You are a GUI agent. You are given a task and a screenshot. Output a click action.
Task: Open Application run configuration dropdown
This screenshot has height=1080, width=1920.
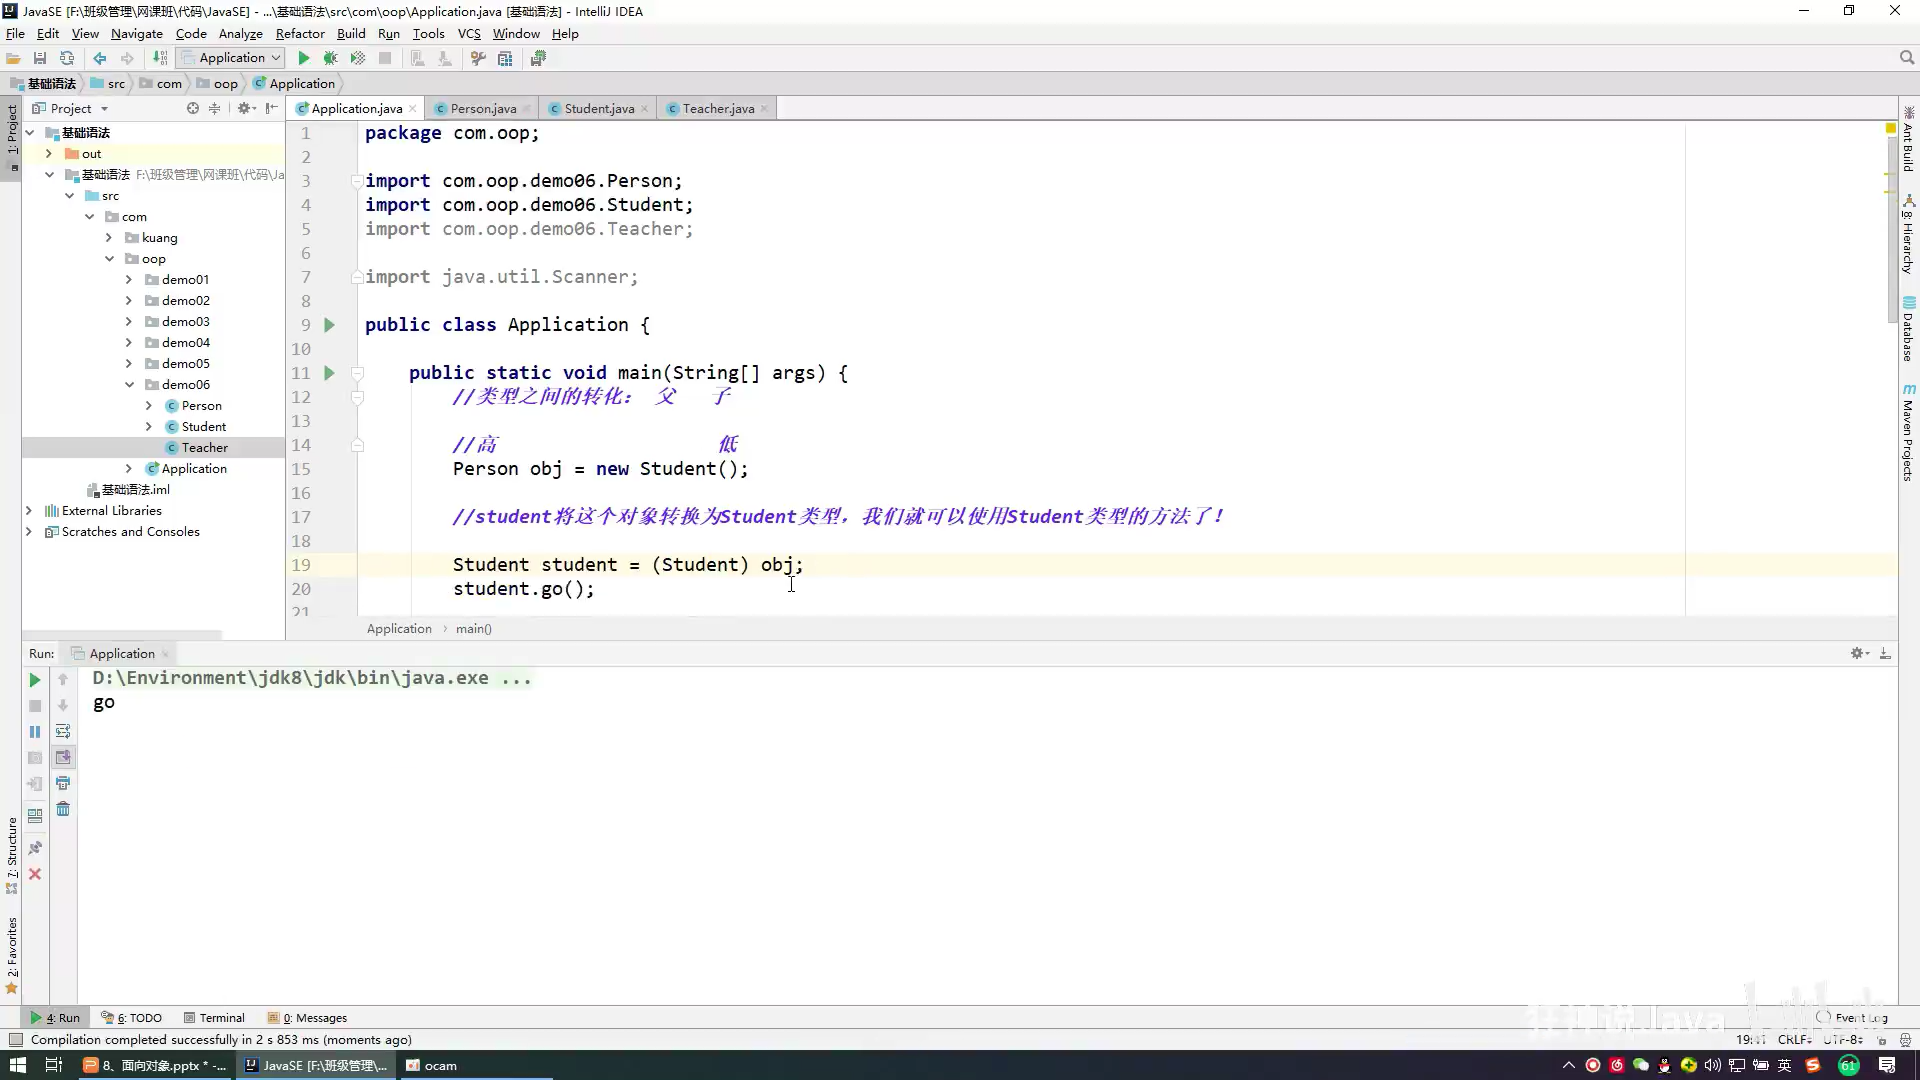point(232,58)
